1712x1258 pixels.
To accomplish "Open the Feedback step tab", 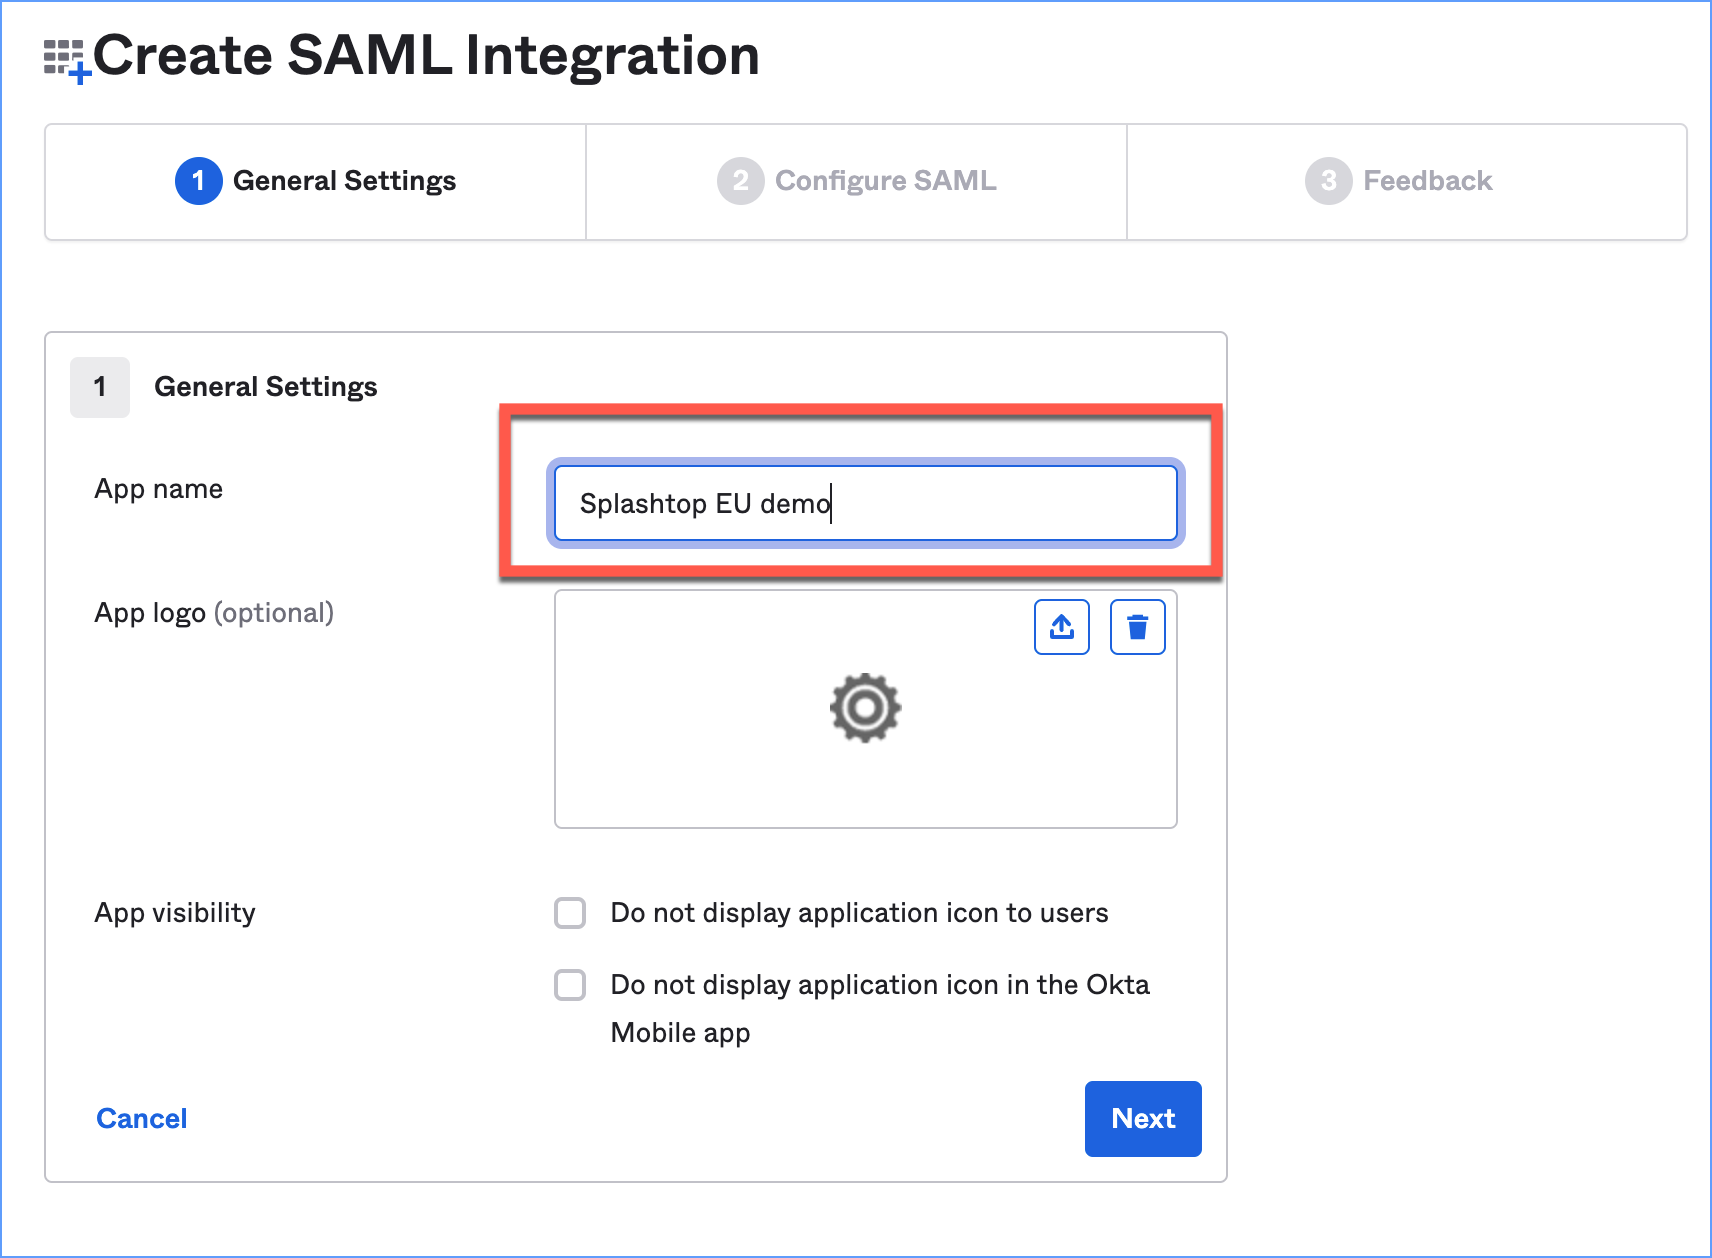I will pyautogui.click(x=1407, y=181).
